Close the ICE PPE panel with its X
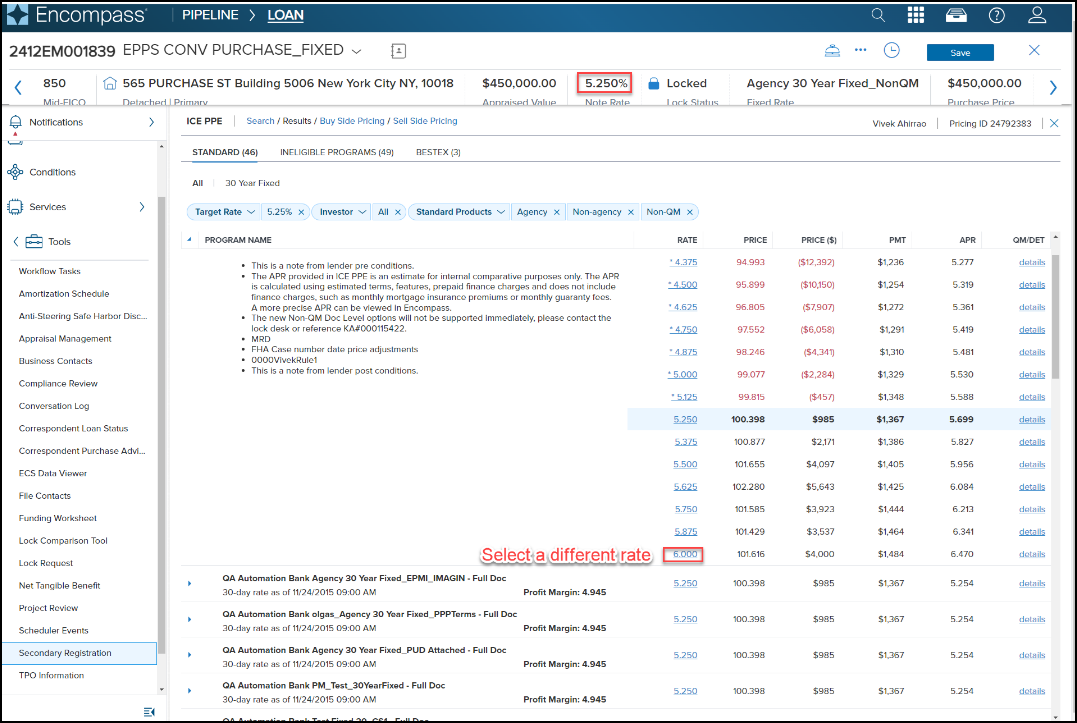Screen dimensions: 1077x723 [1054, 124]
